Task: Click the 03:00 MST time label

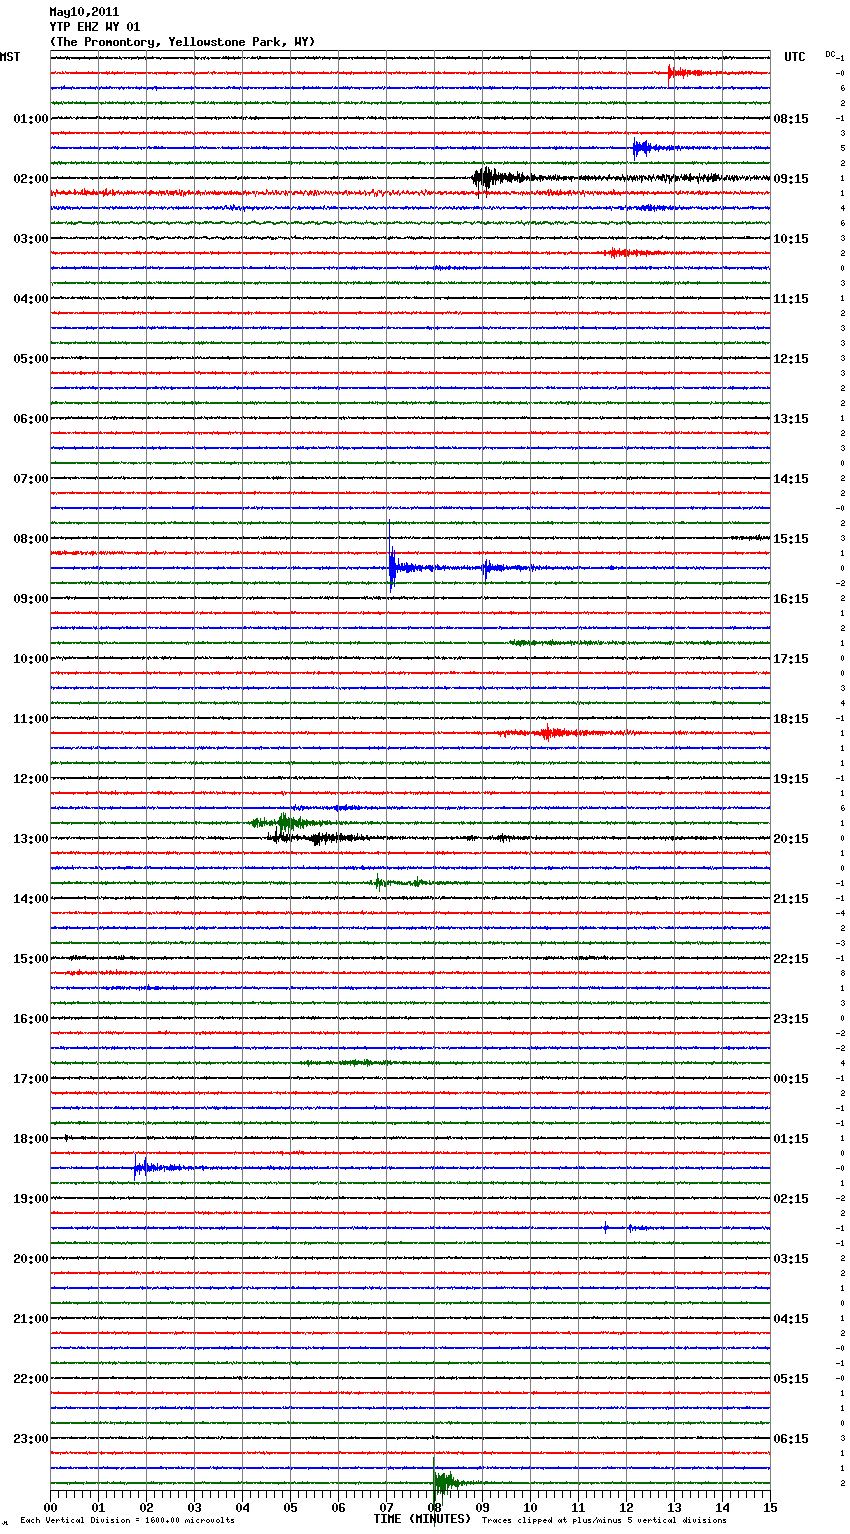Action: click(x=30, y=239)
